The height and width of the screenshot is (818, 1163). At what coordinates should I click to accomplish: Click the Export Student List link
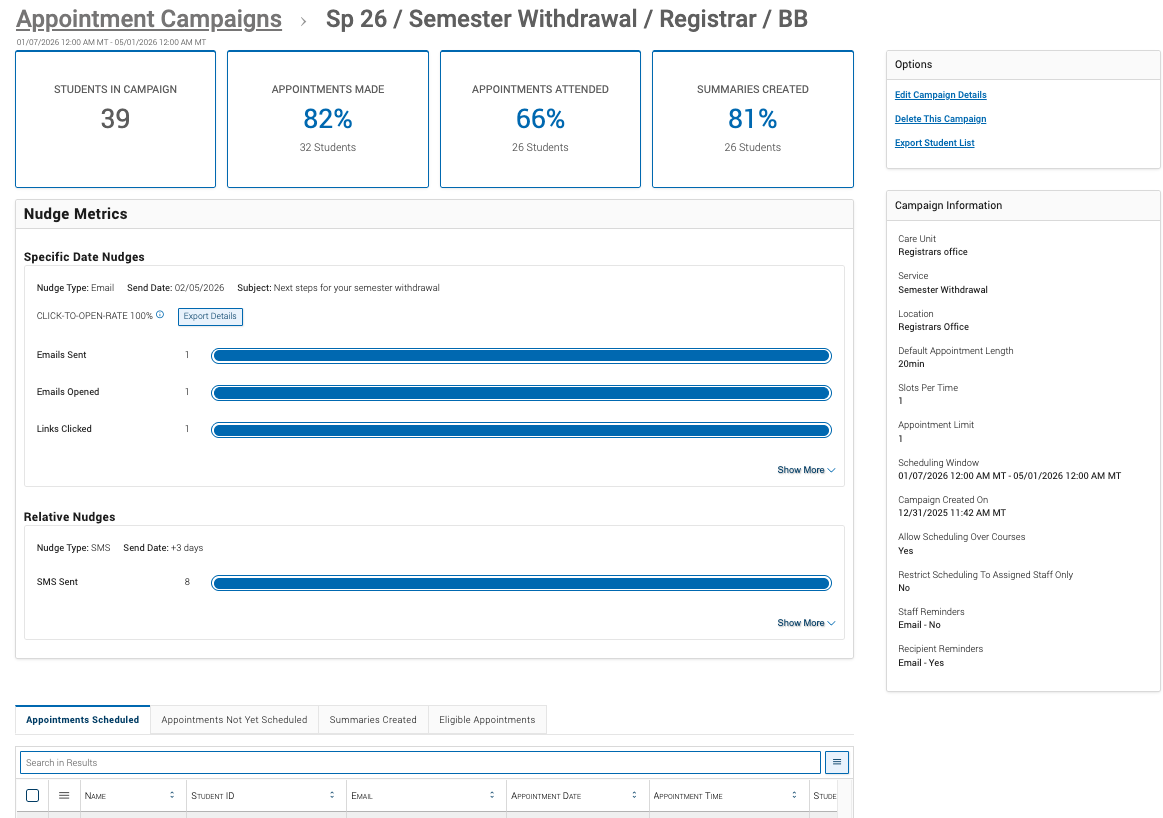click(935, 143)
